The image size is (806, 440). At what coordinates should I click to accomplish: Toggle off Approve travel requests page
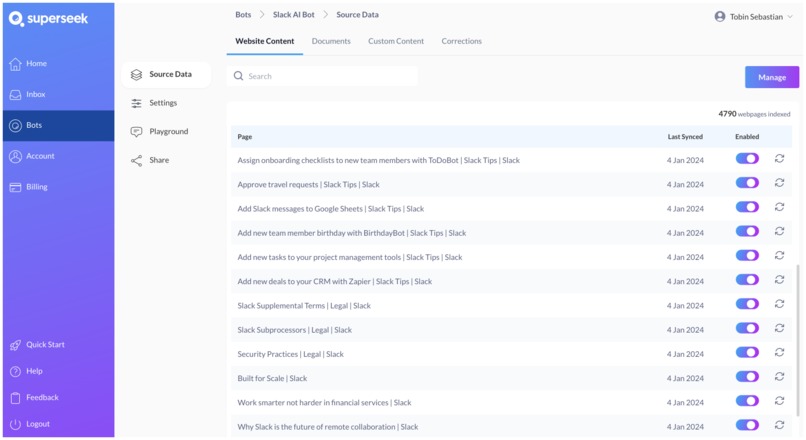coord(747,183)
